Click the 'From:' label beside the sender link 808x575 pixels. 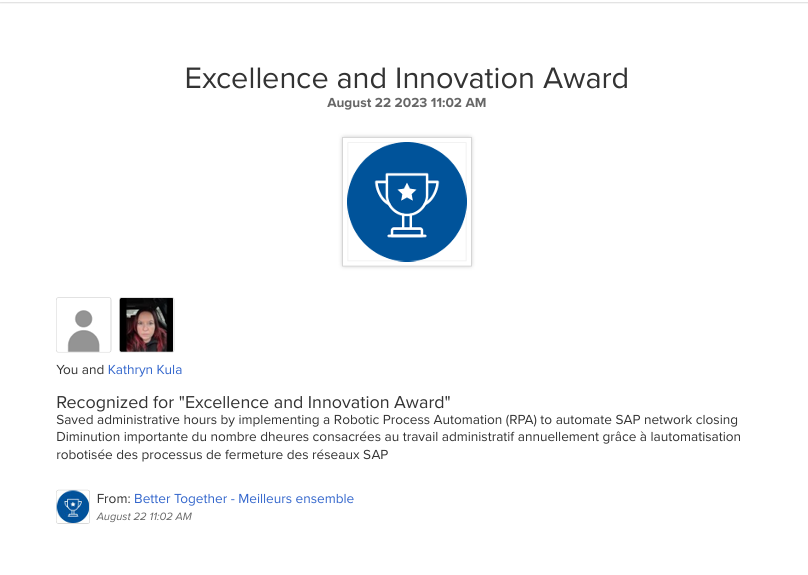(114, 499)
